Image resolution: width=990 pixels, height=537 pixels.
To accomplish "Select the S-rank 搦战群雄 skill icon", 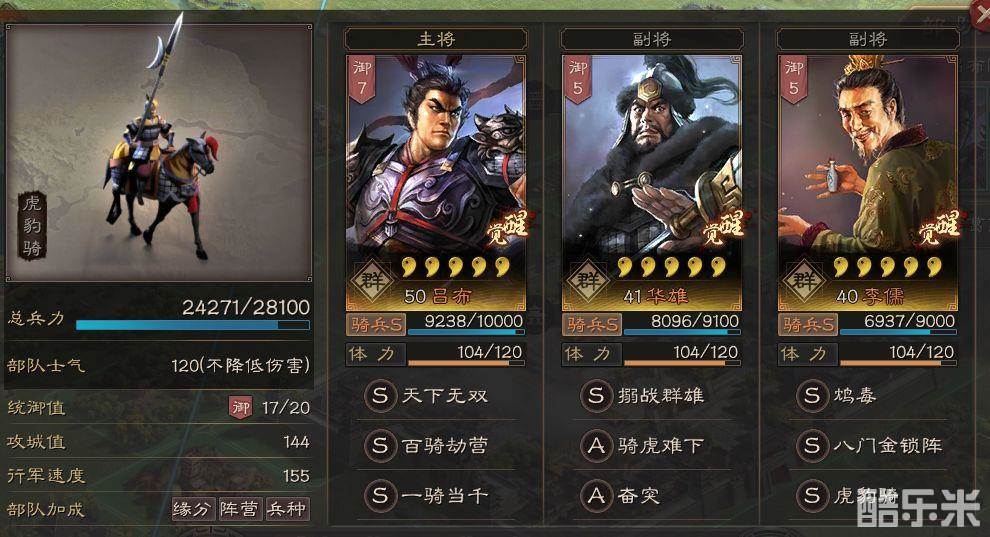I will click(596, 396).
